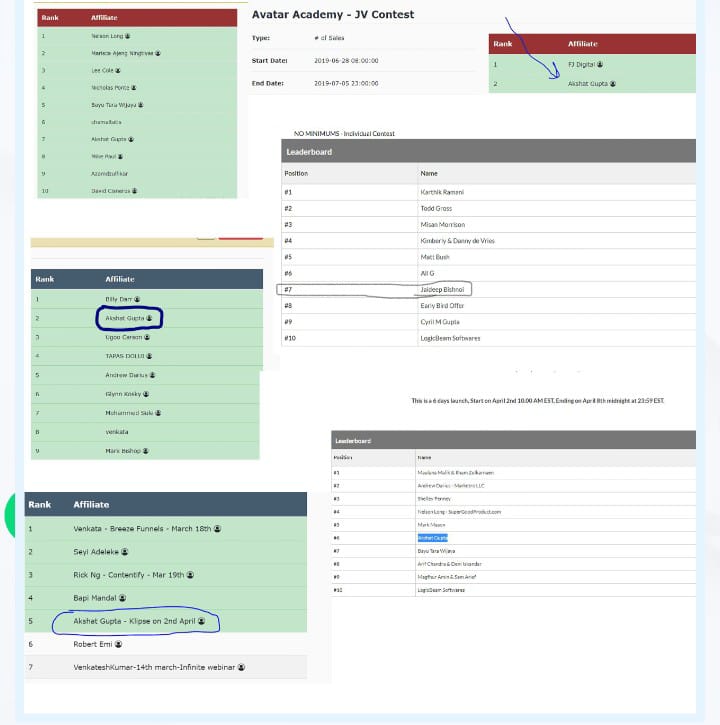Screen dimensions: 720x725
Task: Click profile icon after Akshat Gupta - Klipse
Action: point(202,621)
